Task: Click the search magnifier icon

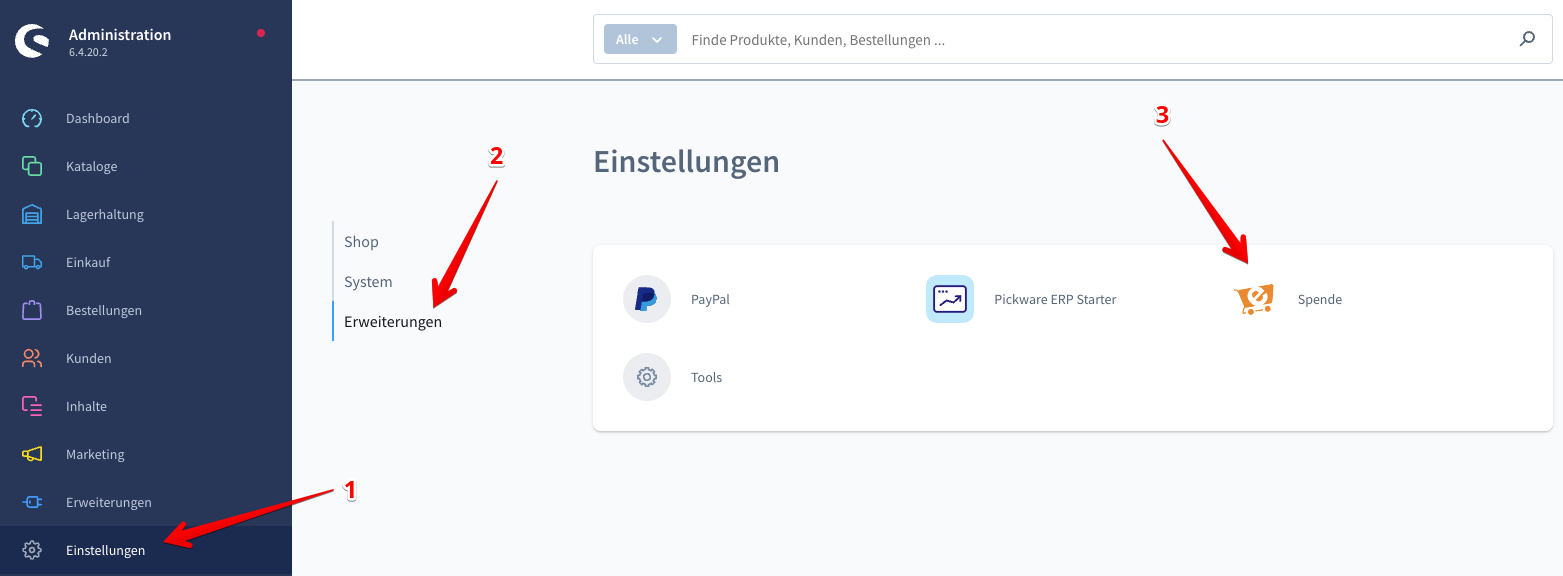Action: 1527,40
